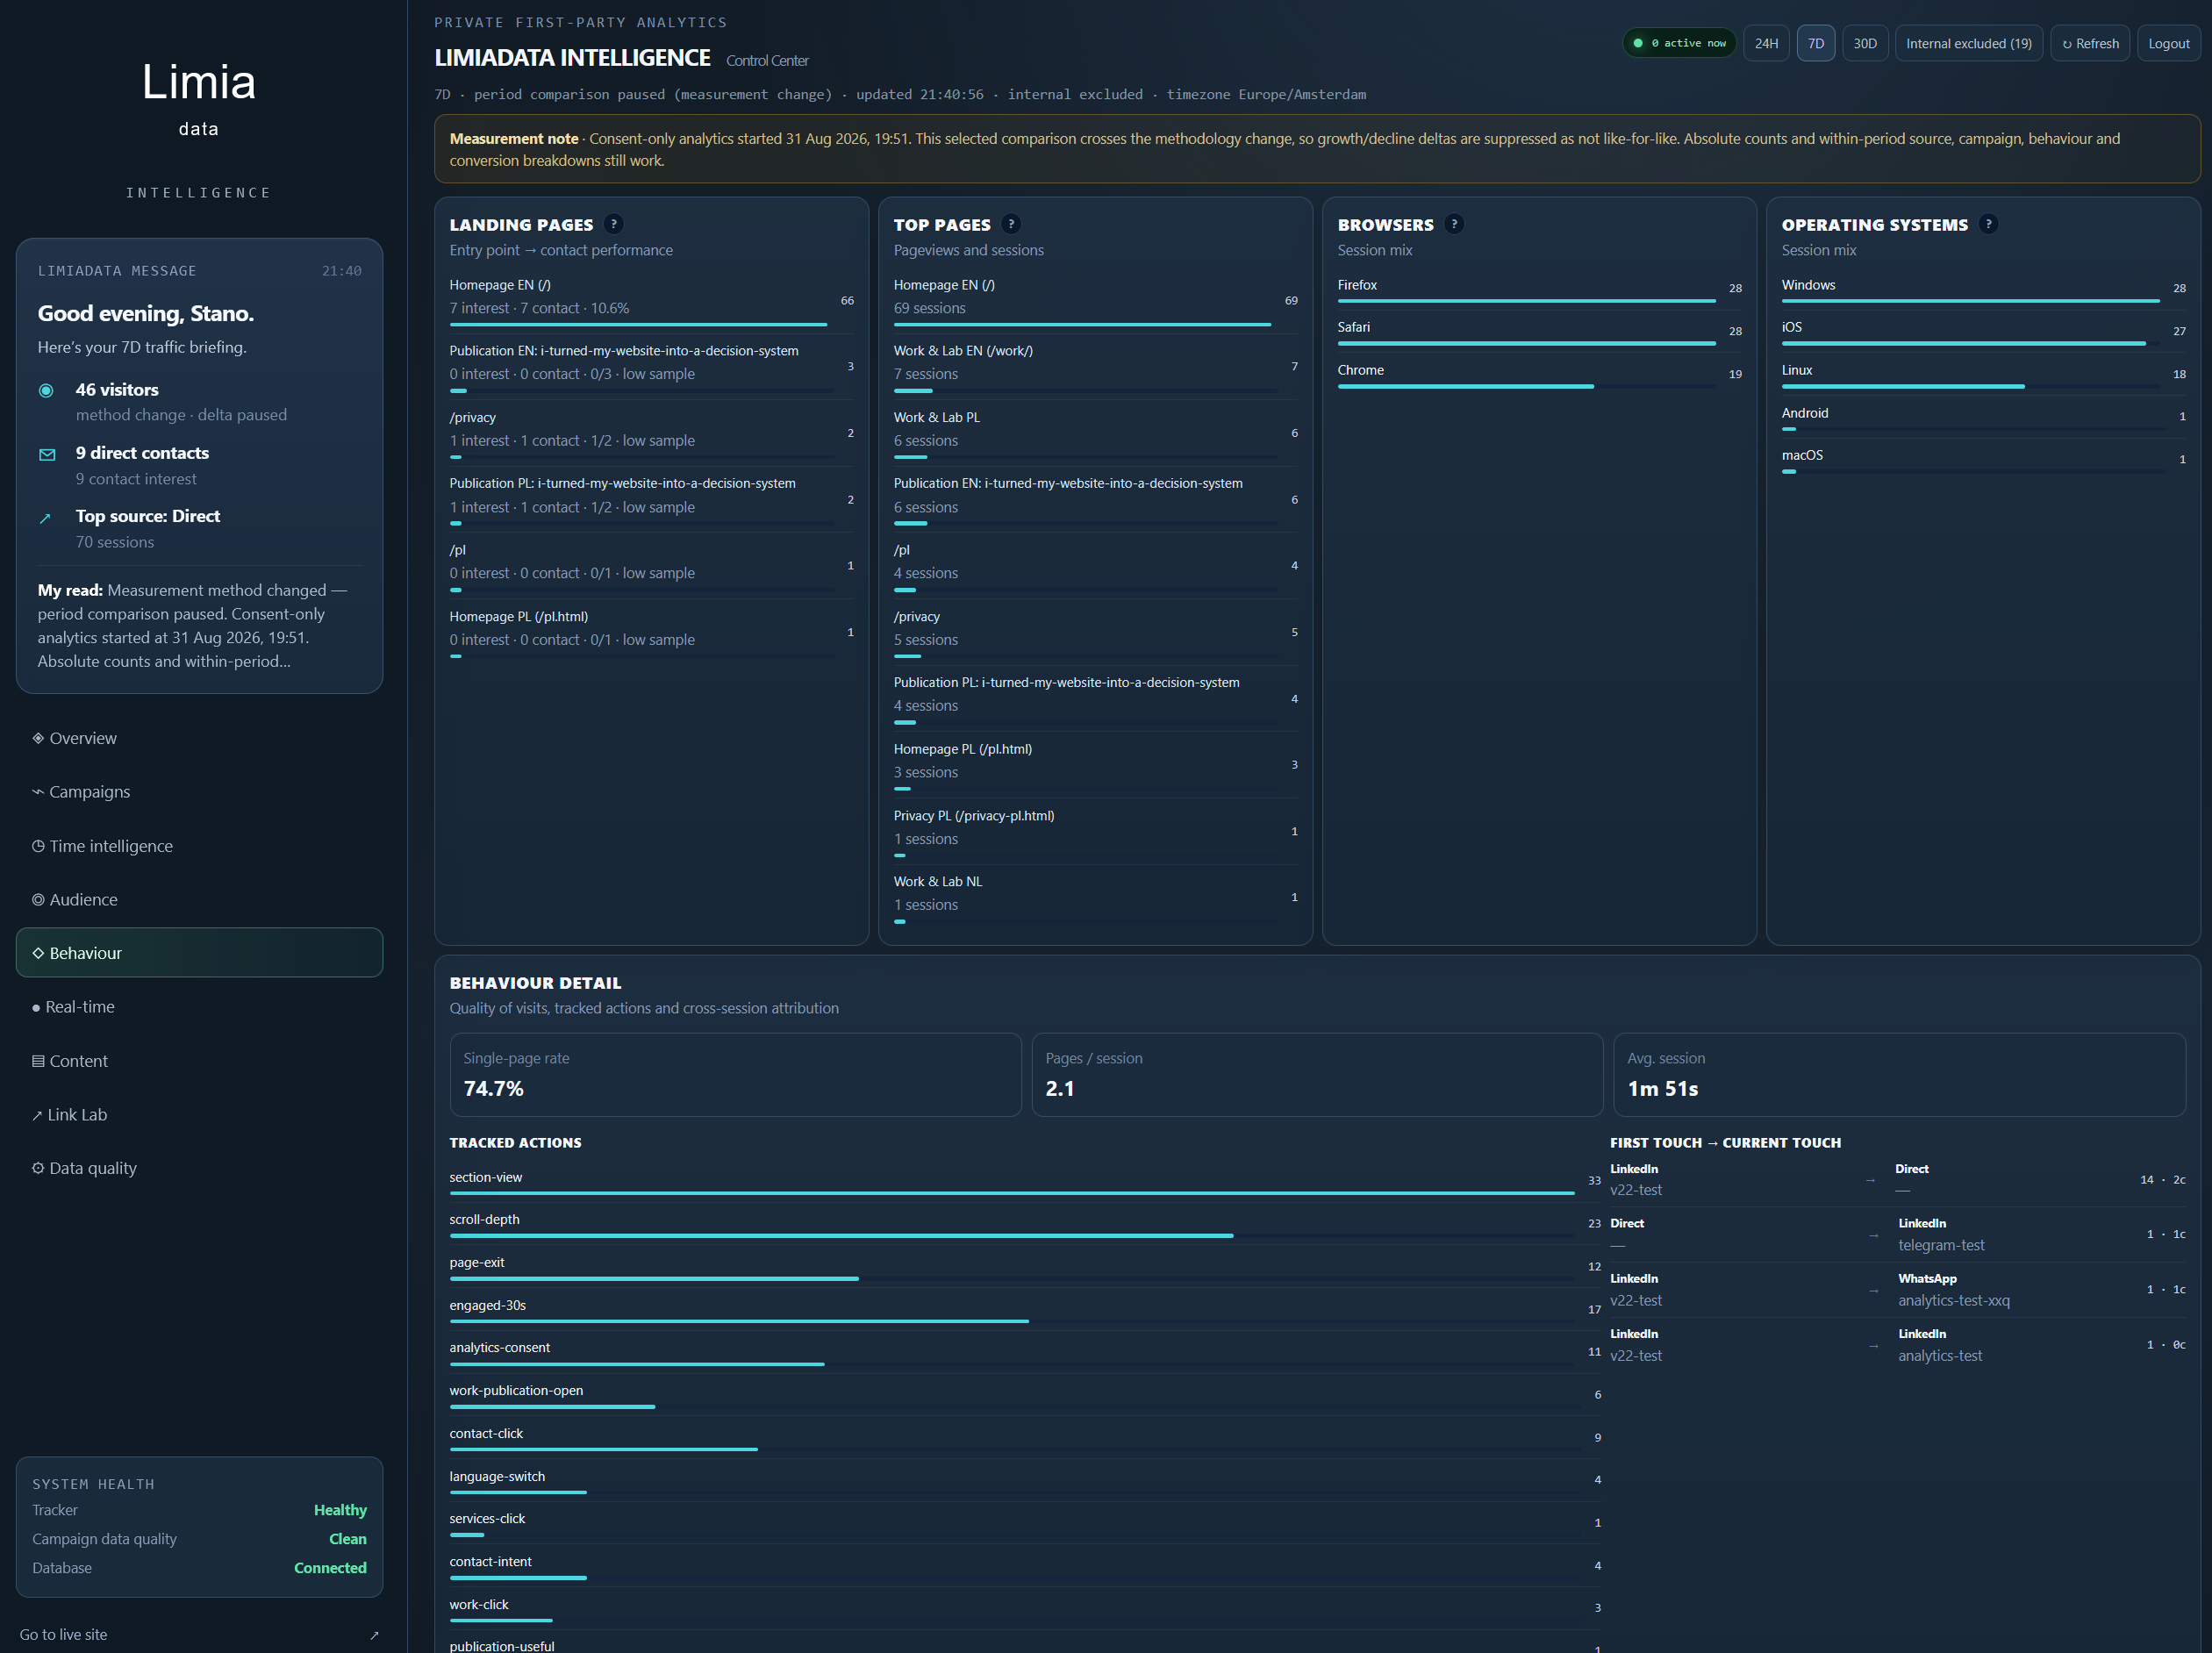Log out of the control center
Screen dimensions: 2212x1653
click(2168, 43)
